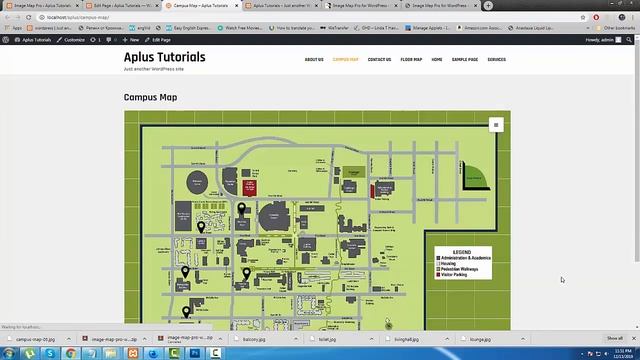
Task: Click the updates counter icon in admin bar
Action: (x=95, y=40)
